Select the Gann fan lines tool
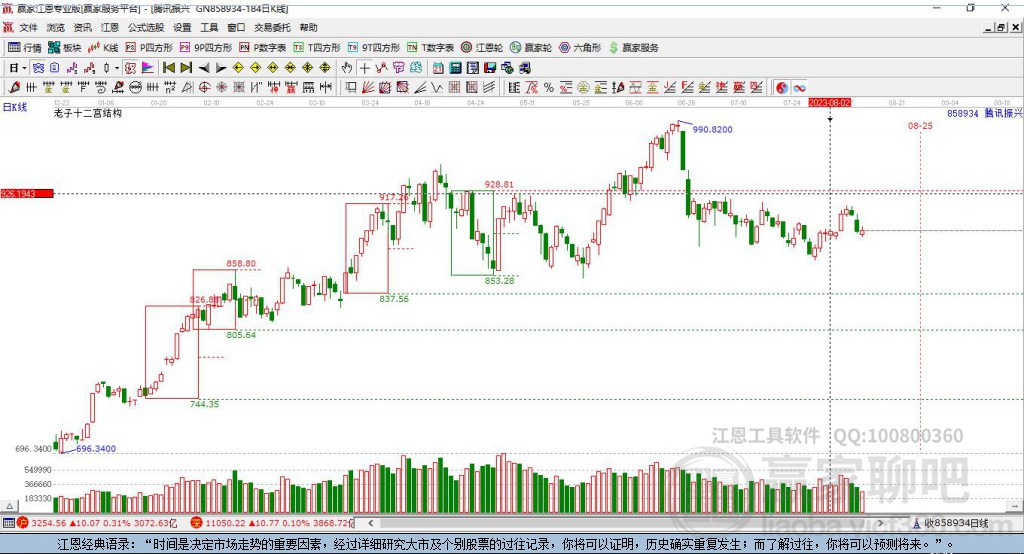This screenshot has width=1024, height=554. [x=368, y=88]
